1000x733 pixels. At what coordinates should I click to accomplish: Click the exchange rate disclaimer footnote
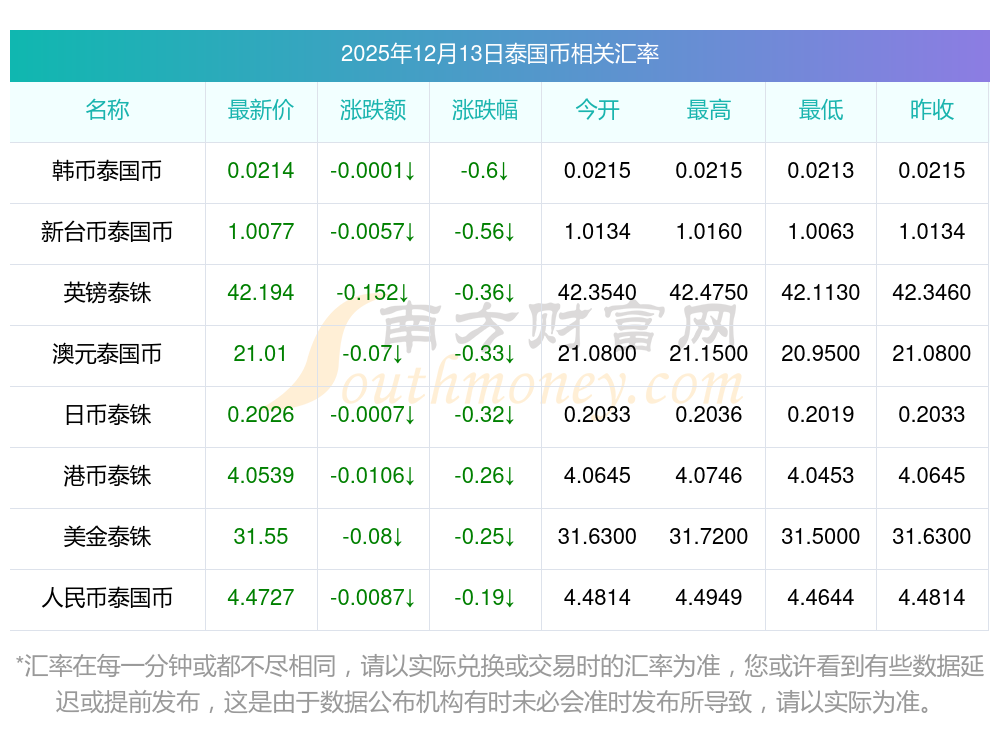coord(500,683)
